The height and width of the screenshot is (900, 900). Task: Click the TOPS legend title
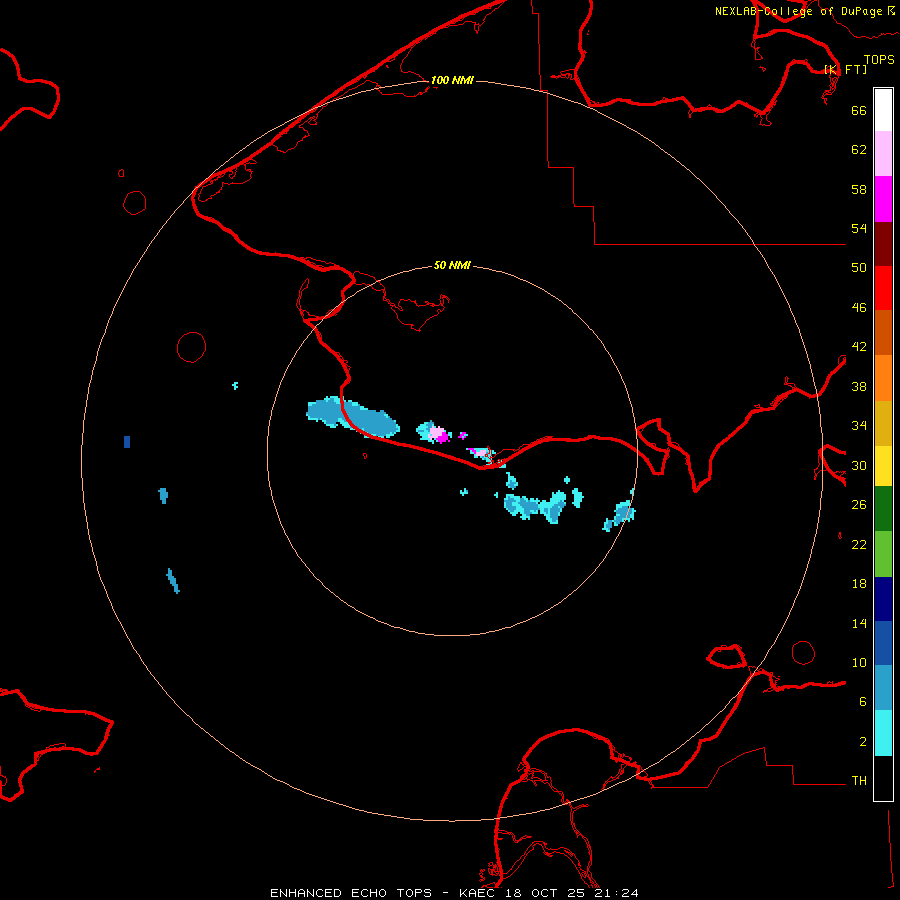(x=879, y=59)
